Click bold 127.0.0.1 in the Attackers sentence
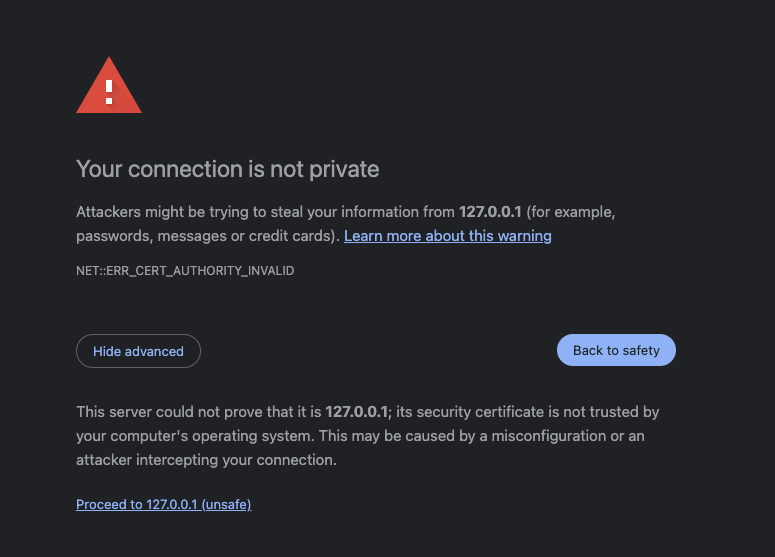 click(x=490, y=212)
